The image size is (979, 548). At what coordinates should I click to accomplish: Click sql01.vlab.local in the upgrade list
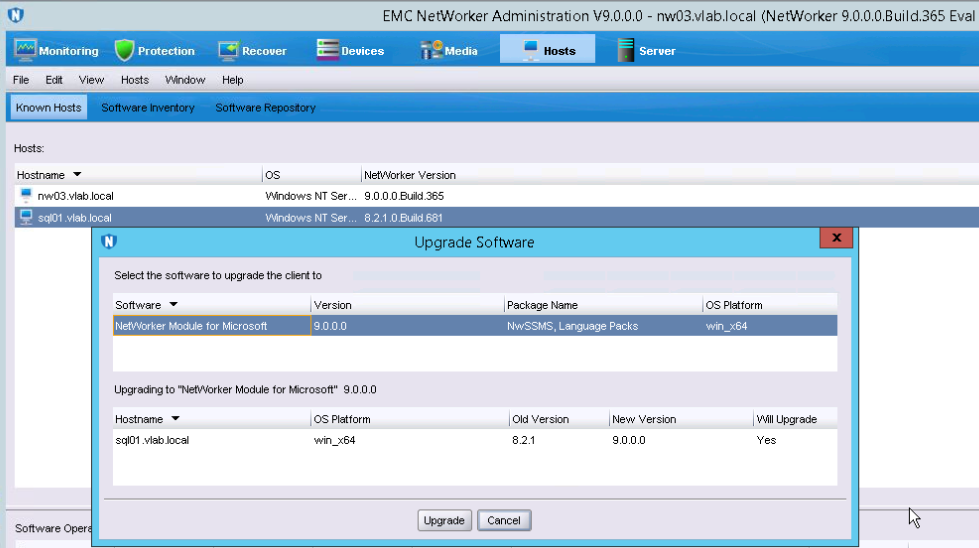[x=152, y=440]
